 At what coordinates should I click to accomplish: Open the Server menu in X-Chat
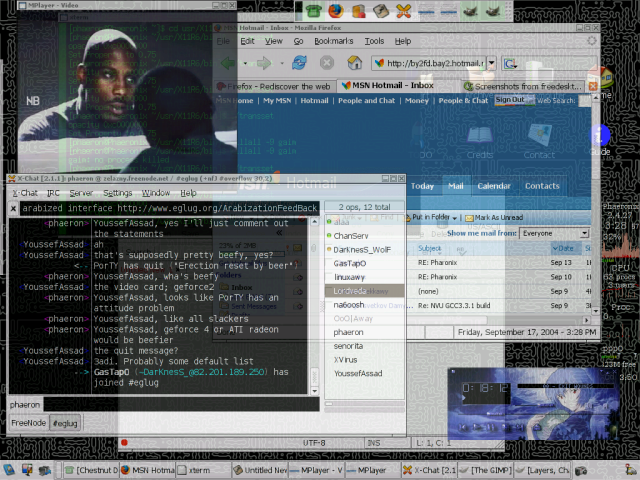[81, 192]
